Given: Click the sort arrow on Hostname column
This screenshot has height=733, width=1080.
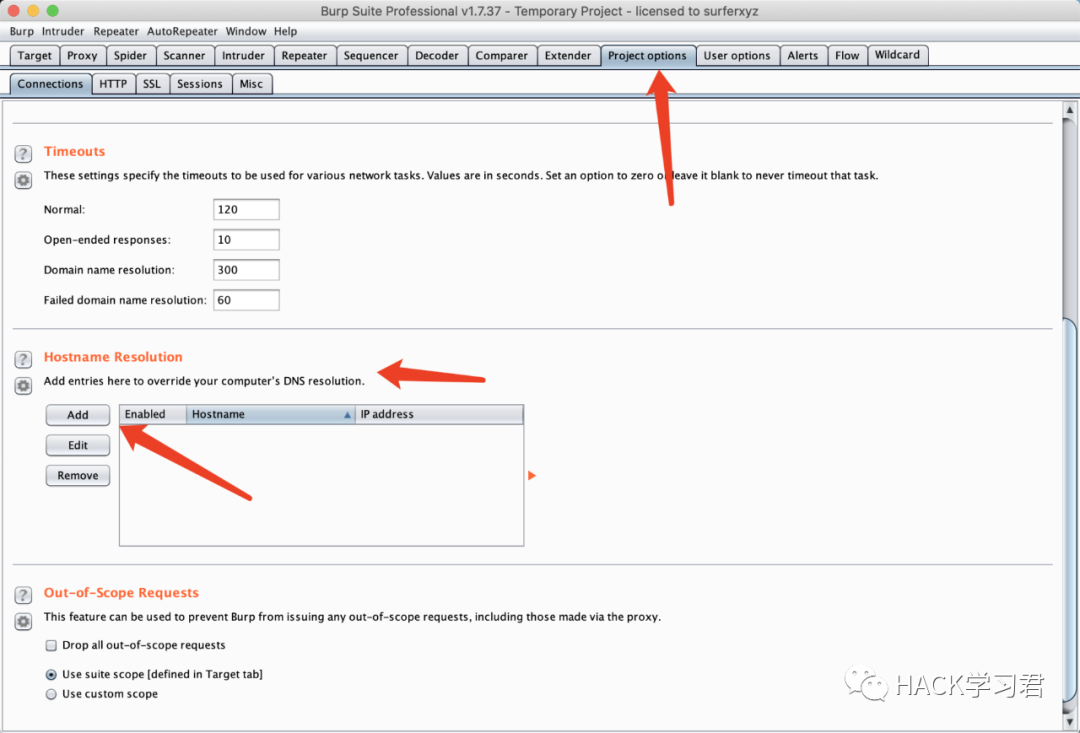Looking at the screenshot, I should [347, 415].
